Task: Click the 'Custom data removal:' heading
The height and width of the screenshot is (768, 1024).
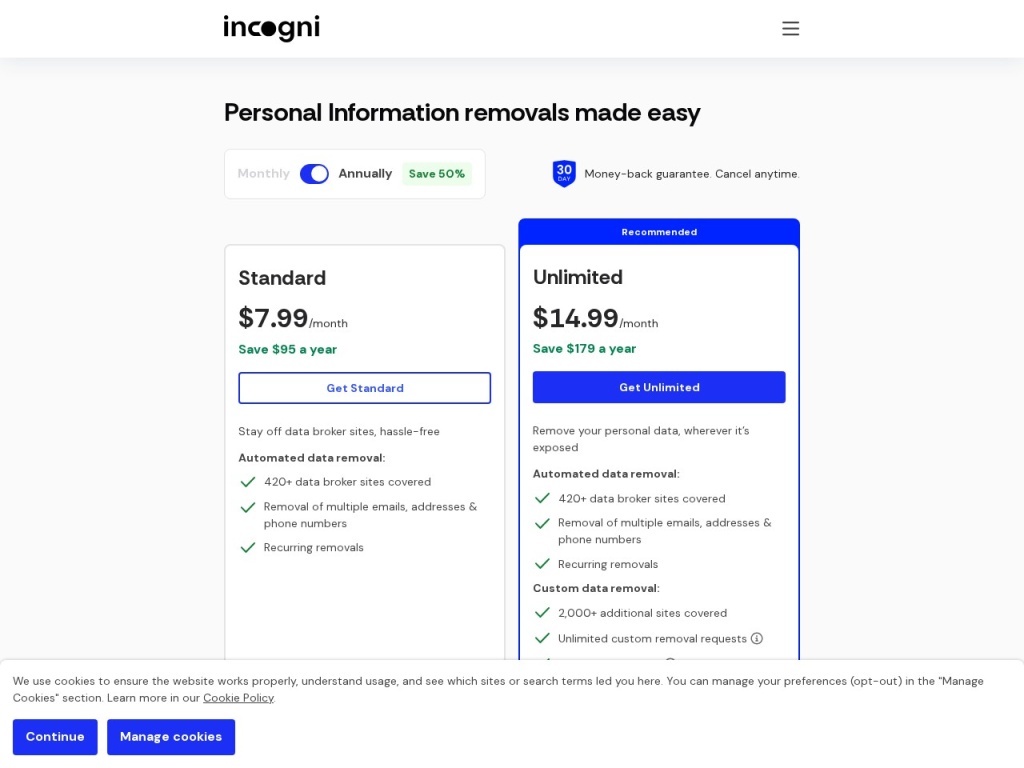Action: point(596,588)
